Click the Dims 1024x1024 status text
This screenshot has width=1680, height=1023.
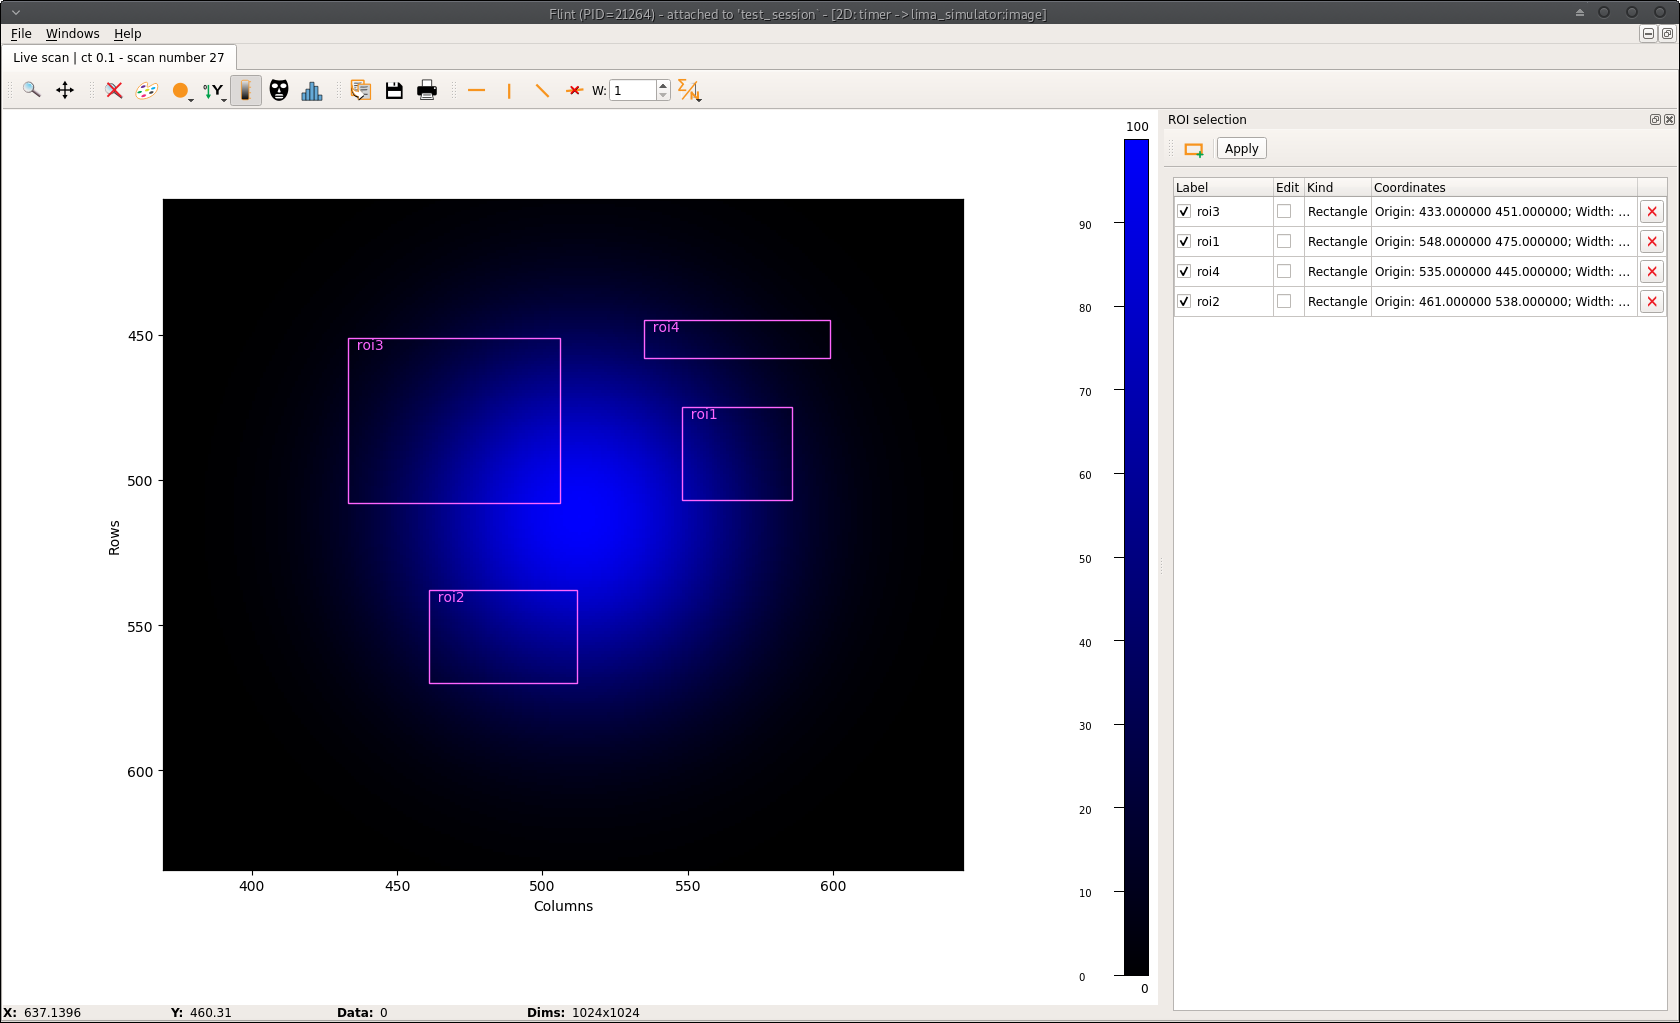583,1012
